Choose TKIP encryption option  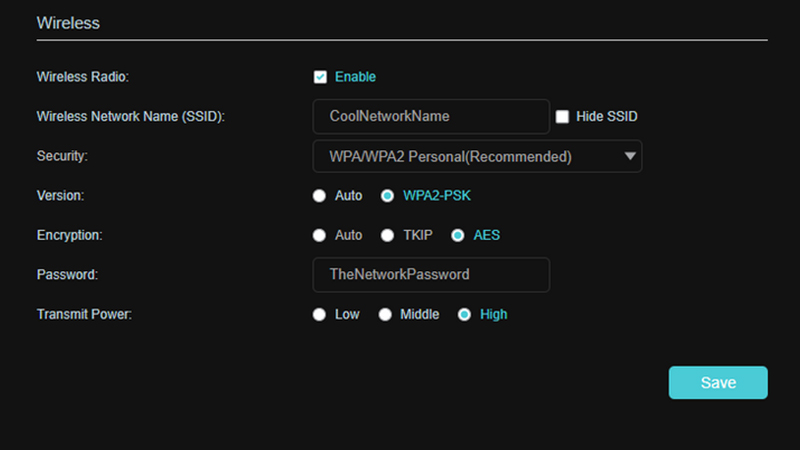(385, 236)
